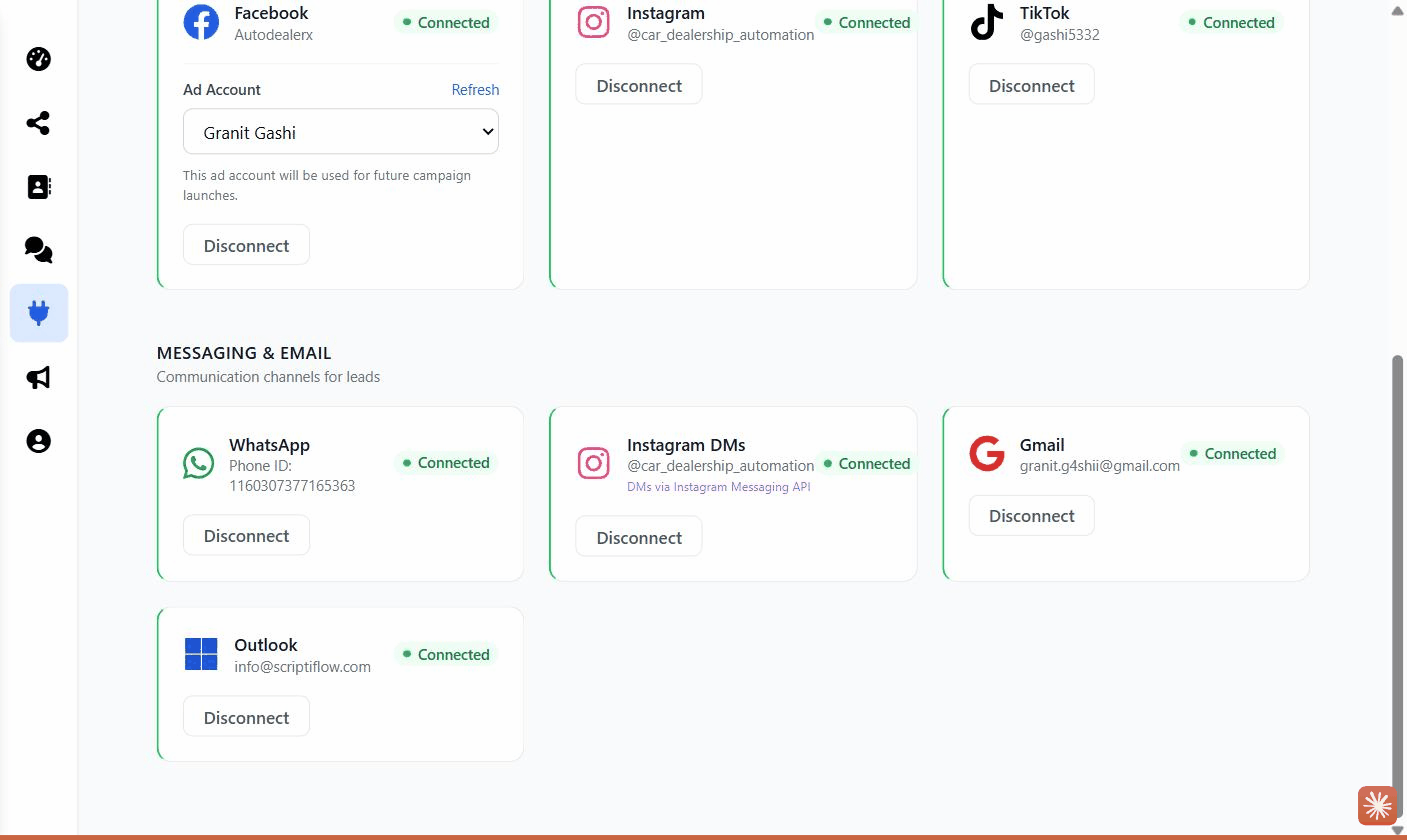Click the ad account helper text

click(327, 185)
